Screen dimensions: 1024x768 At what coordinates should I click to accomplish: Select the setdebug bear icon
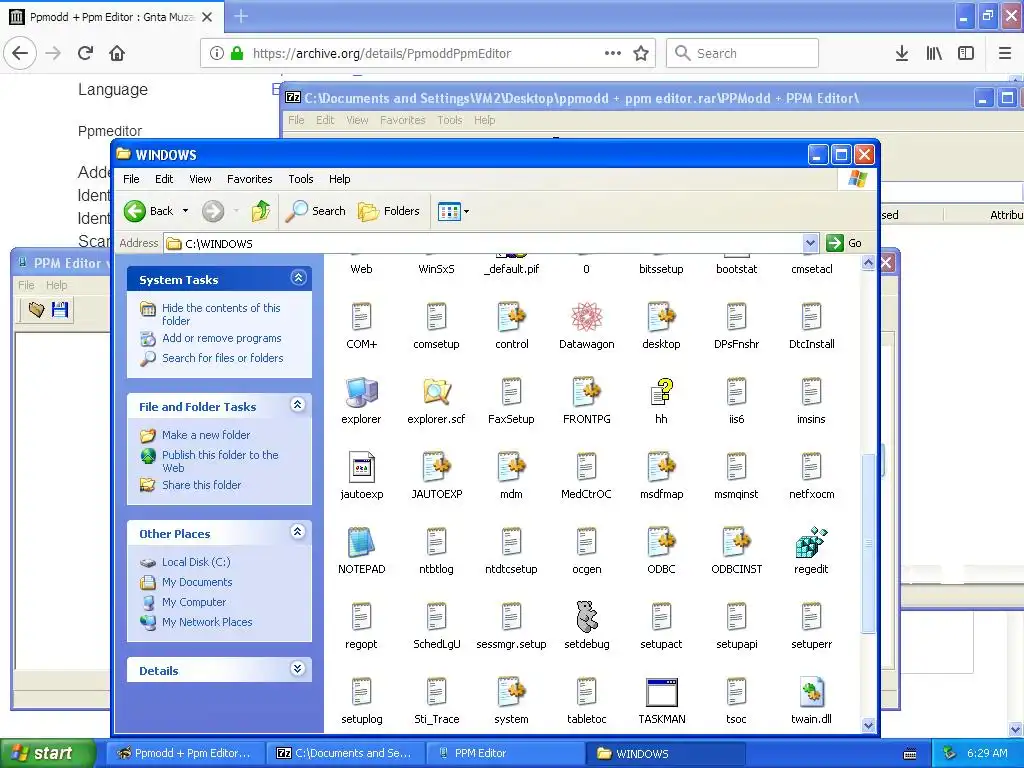point(586,616)
